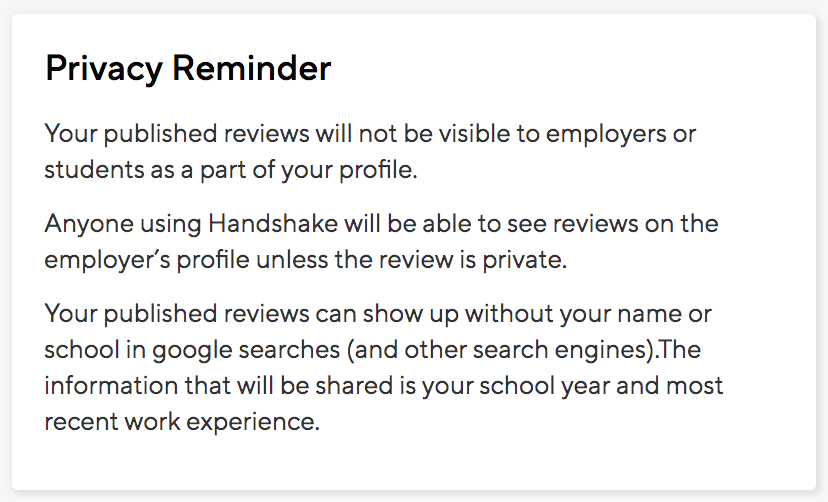Click the first paragraph about published reviews visibility
This screenshot has width=828, height=502.
click(x=370, y=151)
